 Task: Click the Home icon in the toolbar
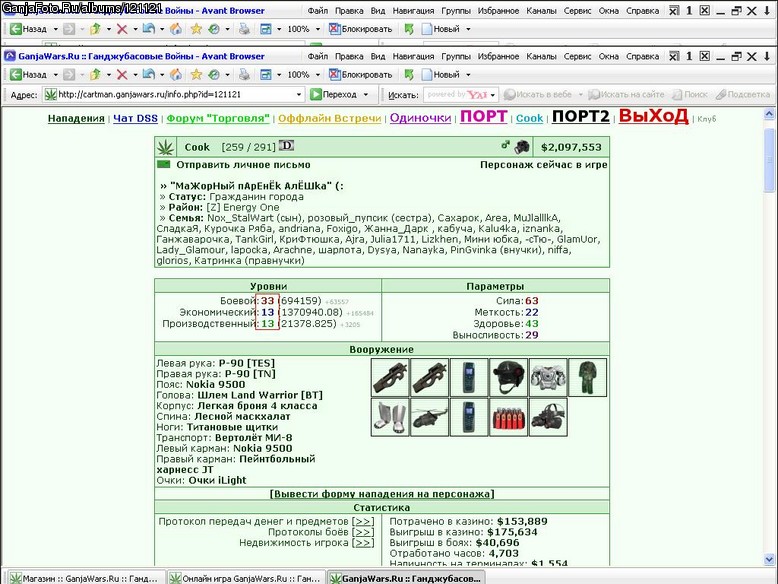[x=176, y=74]
